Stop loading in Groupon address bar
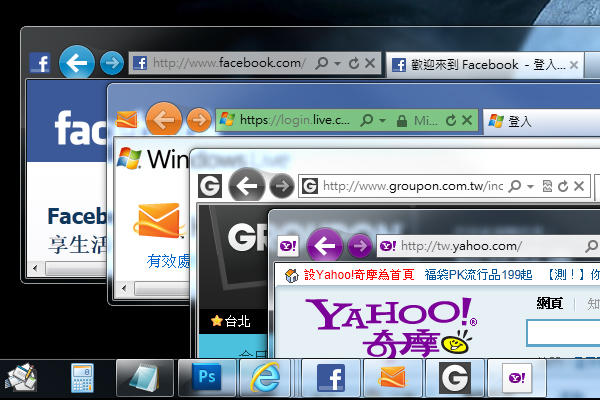This screenshot has height=400, width=600. [579, 186]
